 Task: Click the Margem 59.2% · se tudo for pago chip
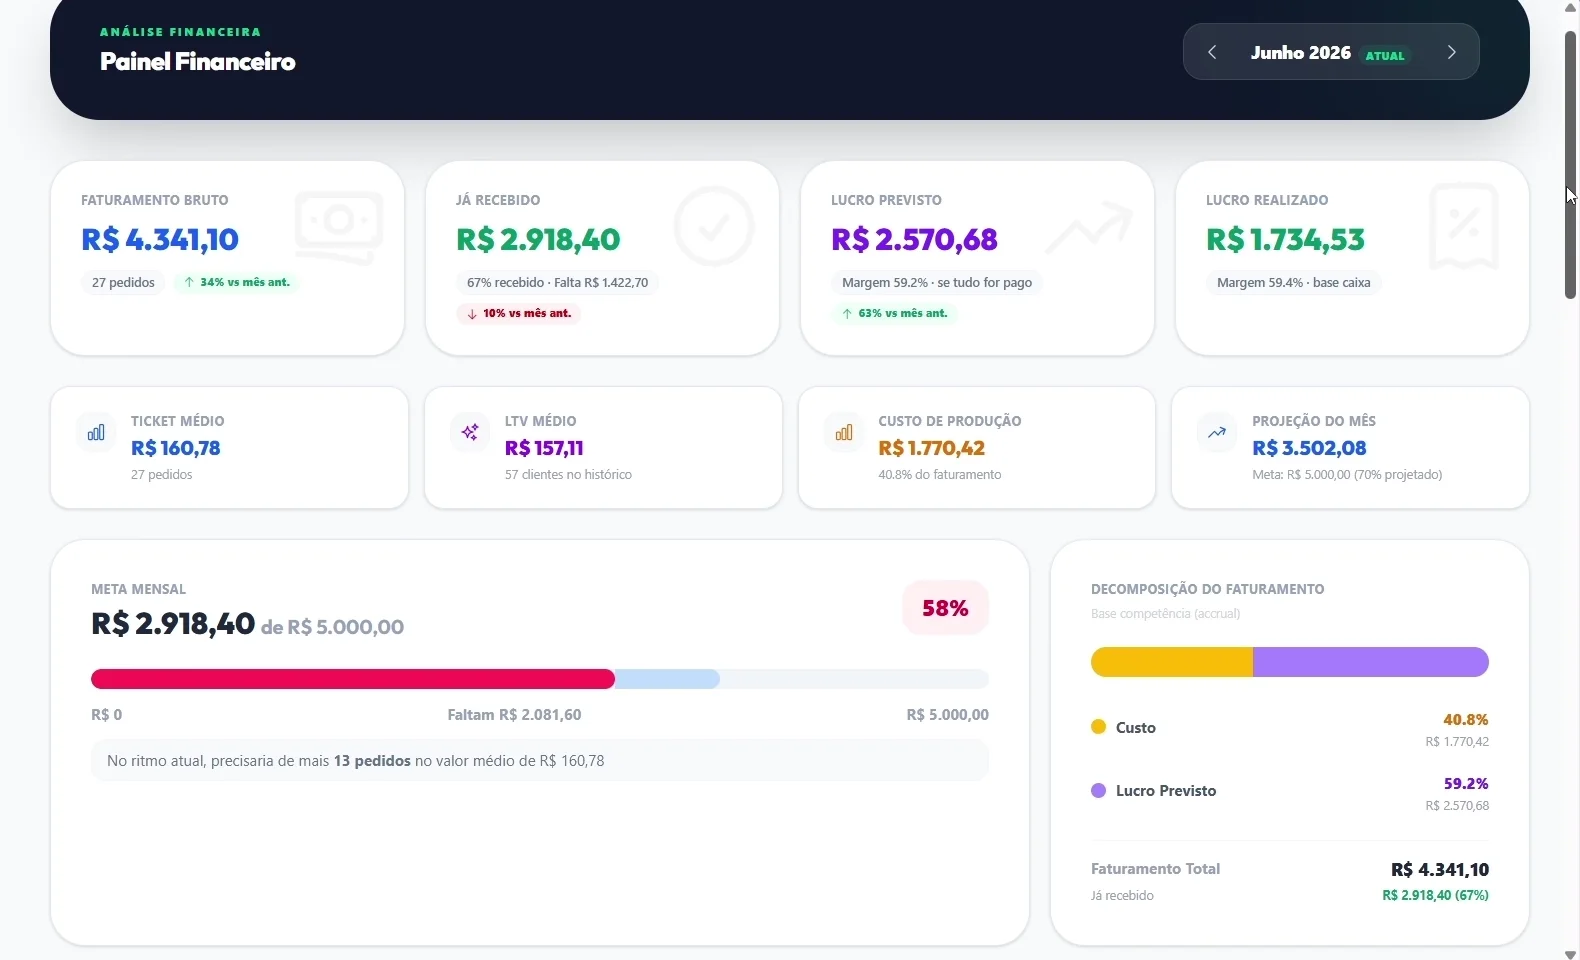pos(937,283)
